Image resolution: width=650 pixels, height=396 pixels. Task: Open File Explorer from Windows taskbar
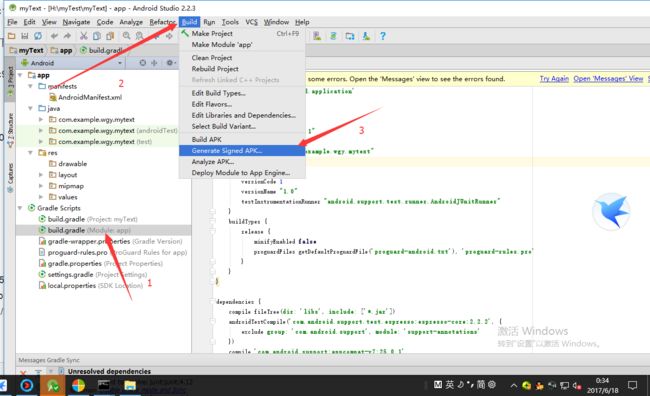pyautogui.click(x=130, y=385)
